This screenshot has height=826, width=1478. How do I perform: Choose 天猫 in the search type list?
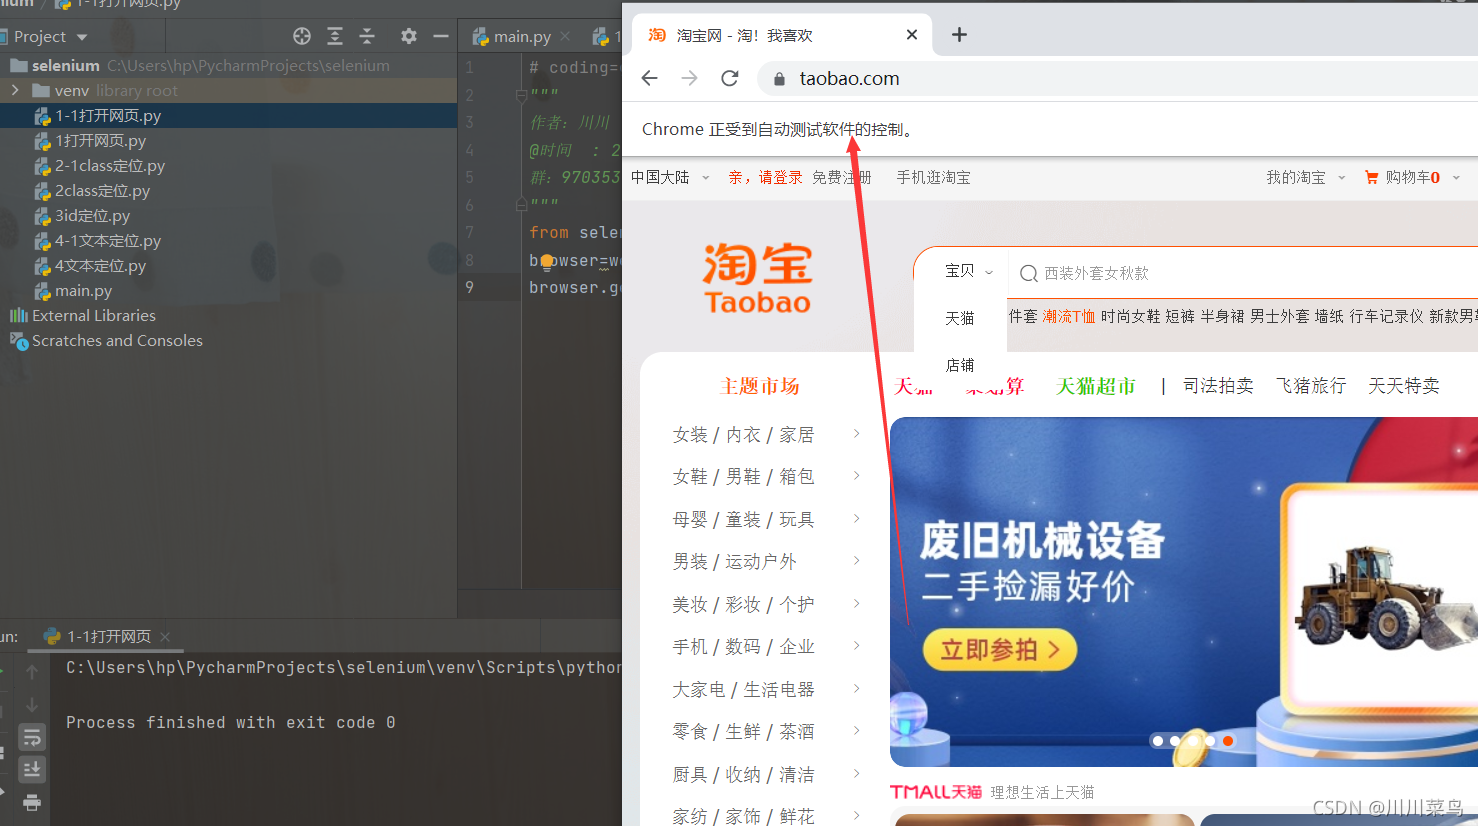click(959, 318)
